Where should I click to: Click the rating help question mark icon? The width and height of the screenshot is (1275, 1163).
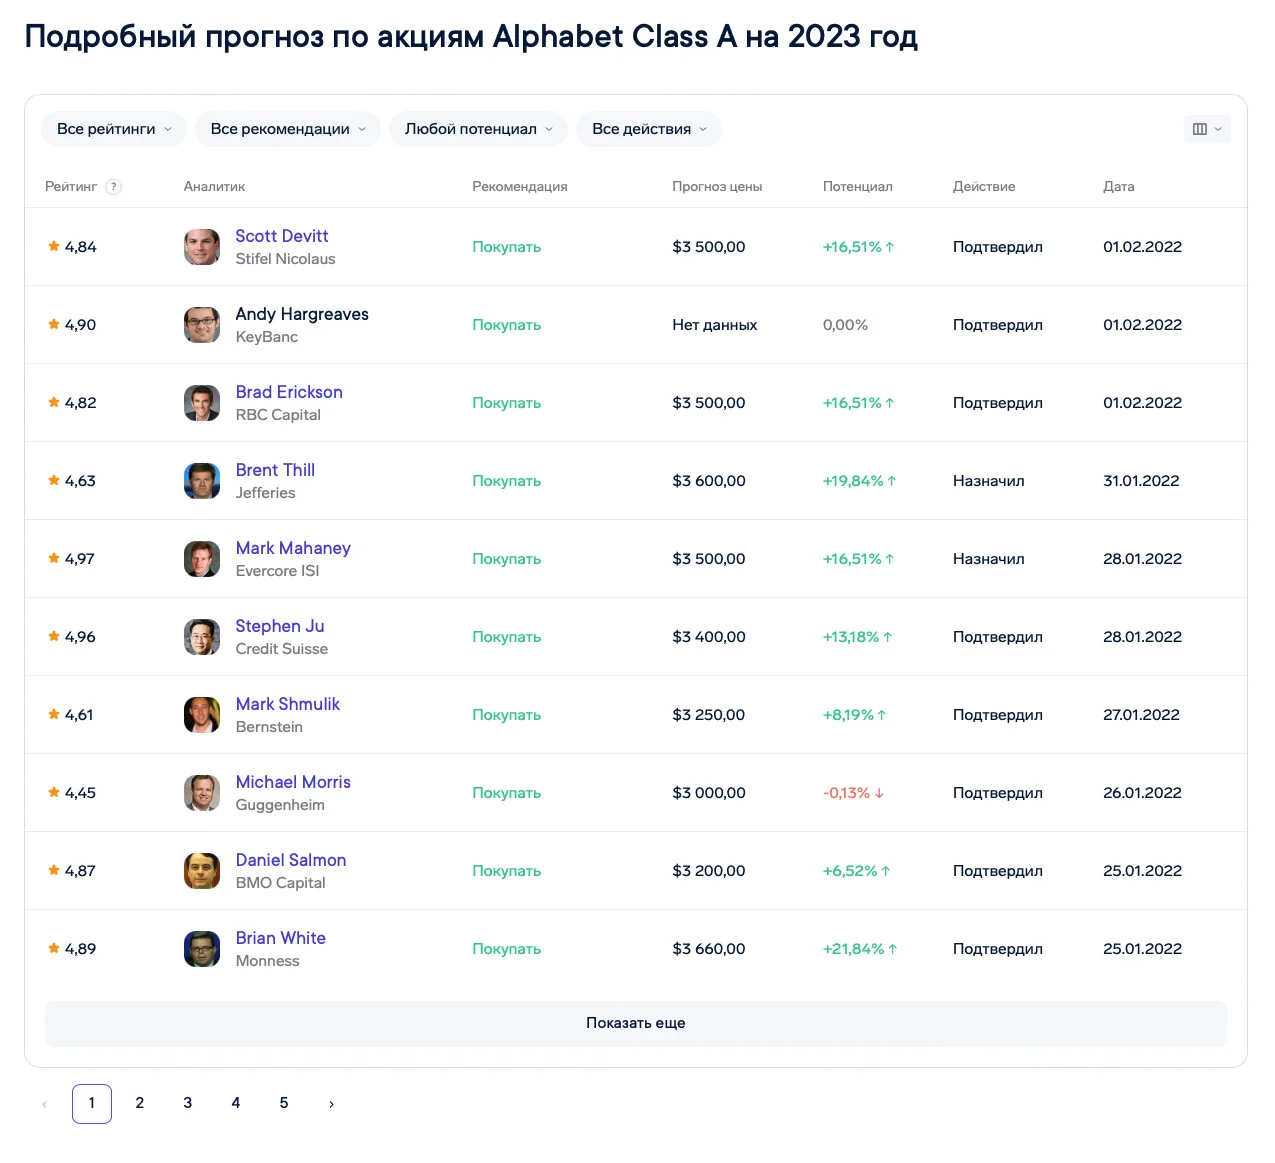coord(114,187)
